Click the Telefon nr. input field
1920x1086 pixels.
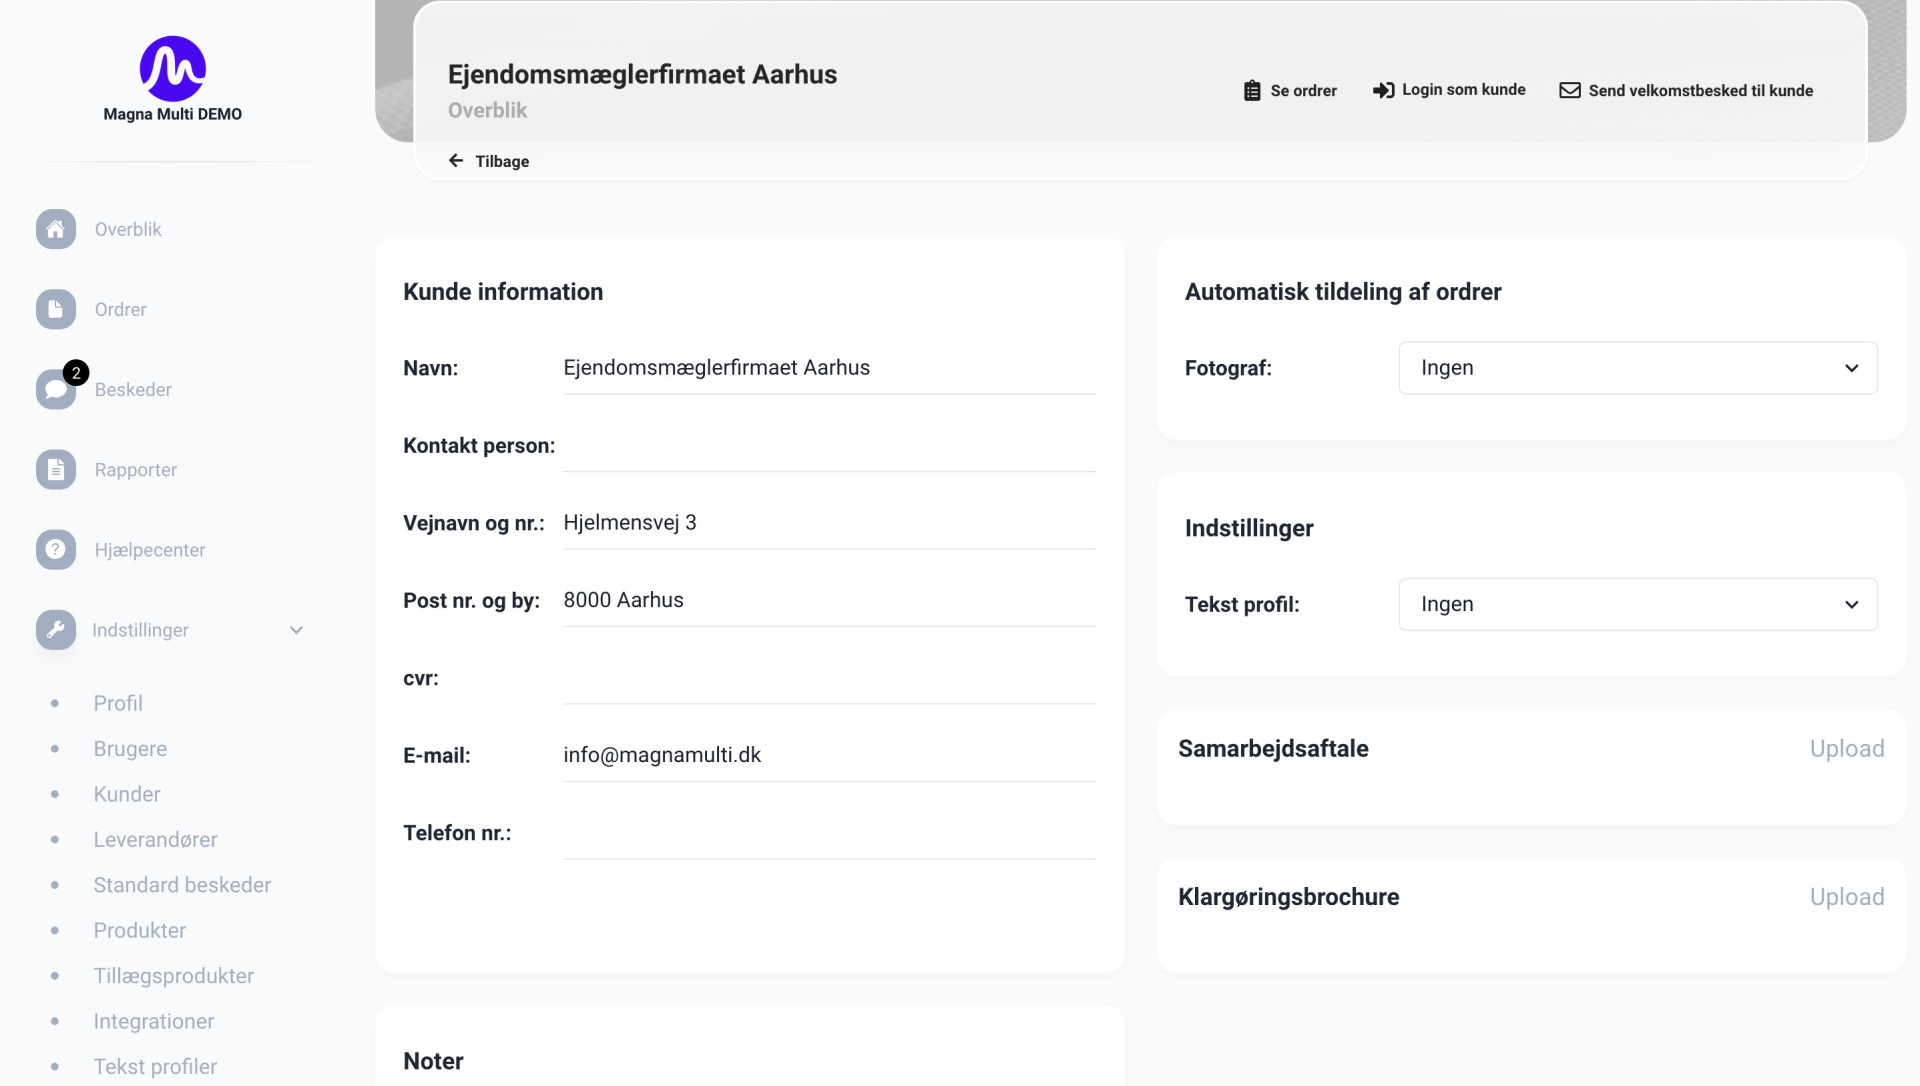pos(830,833)
